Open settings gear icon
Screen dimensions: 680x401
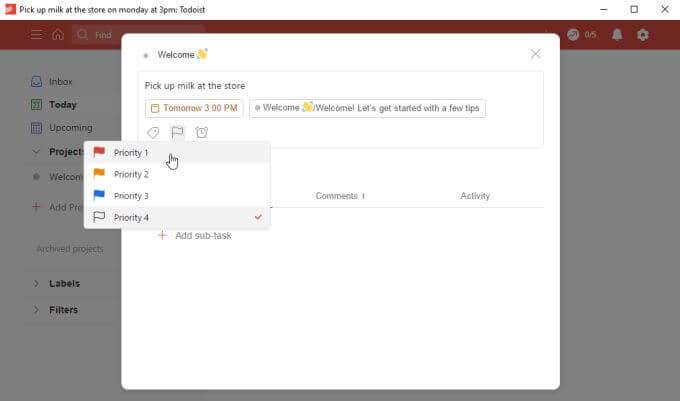tap(643, 35)
